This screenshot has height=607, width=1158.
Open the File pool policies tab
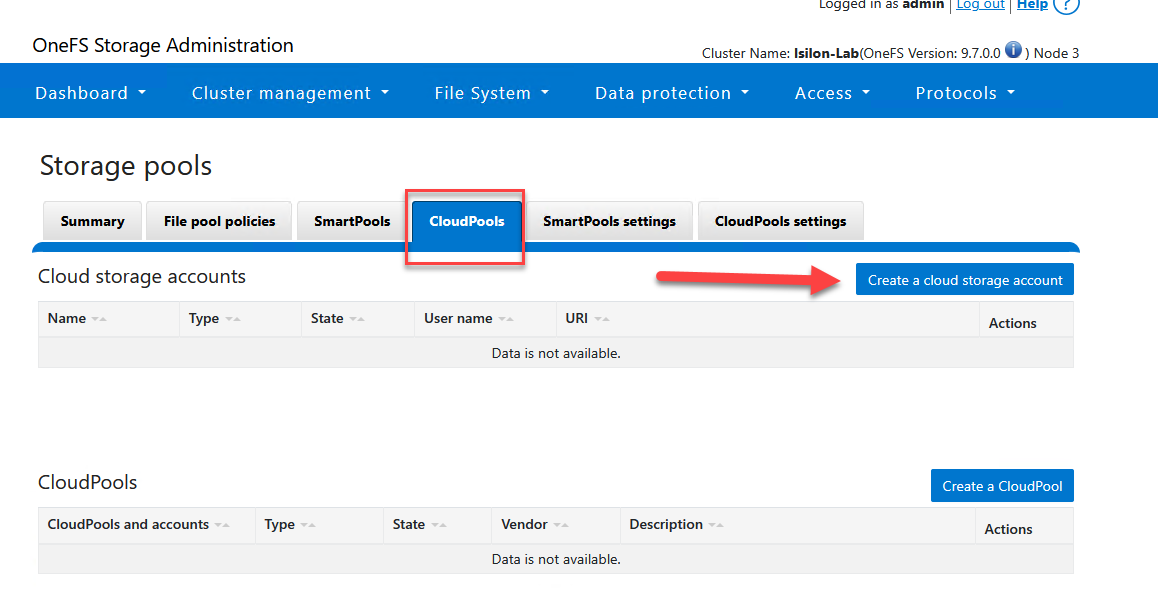tap(218, 220)
